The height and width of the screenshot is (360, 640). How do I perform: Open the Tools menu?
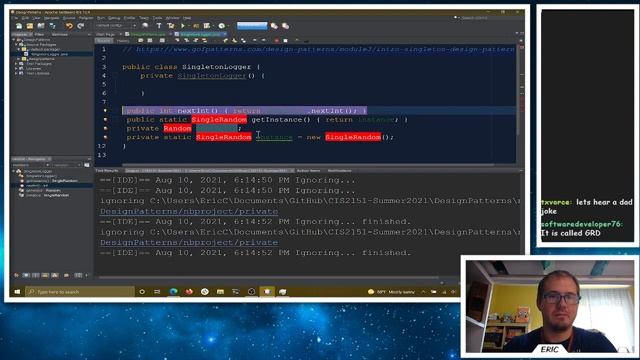point(157,18)
